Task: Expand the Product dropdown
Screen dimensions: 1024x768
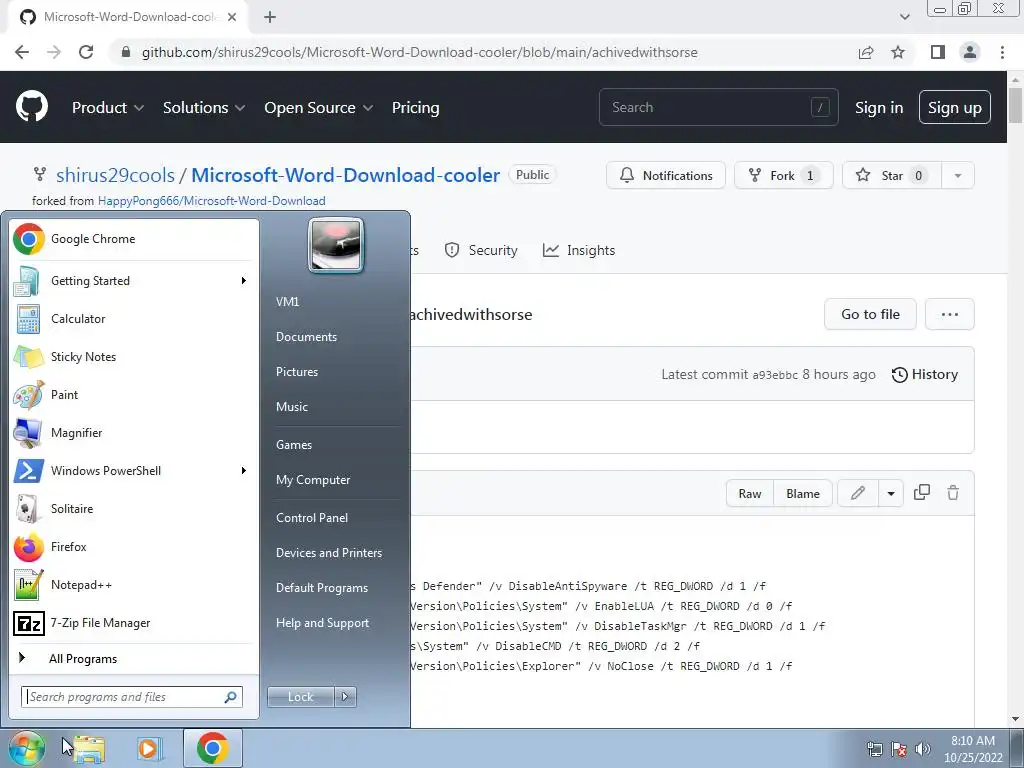Action: pos(107,107)
